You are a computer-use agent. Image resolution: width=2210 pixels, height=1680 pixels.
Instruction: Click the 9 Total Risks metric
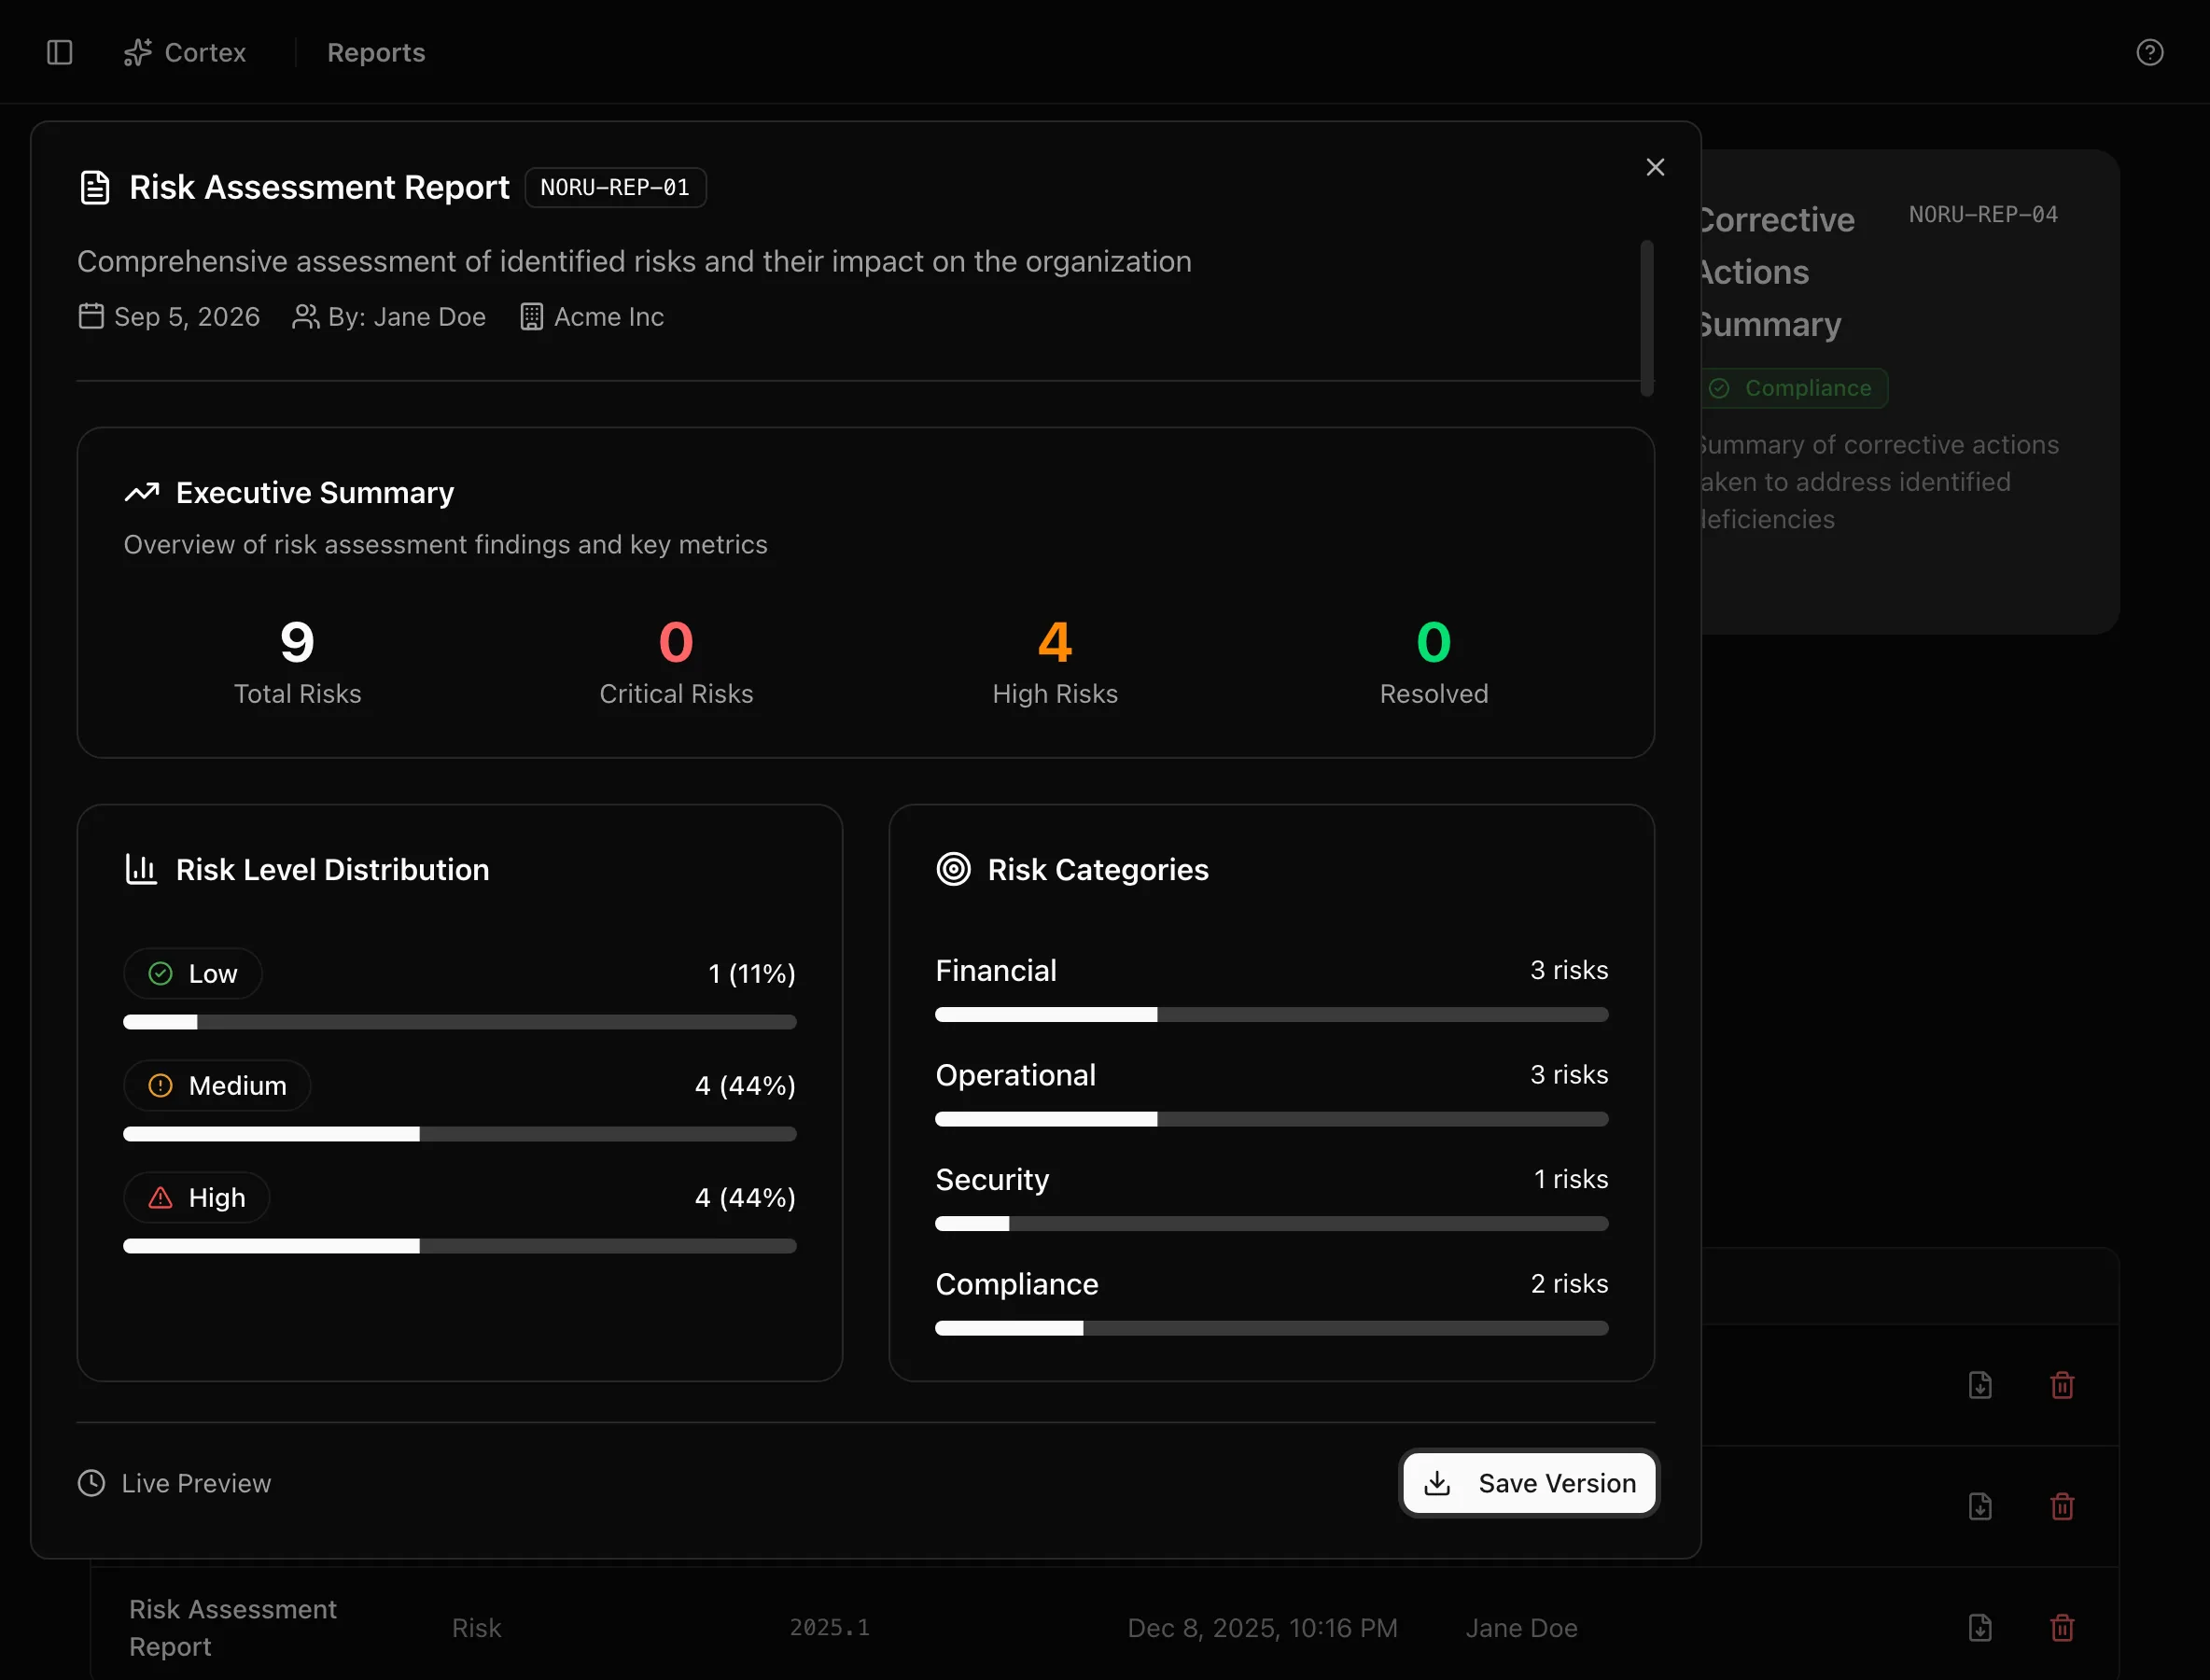[x=297, y=662]
